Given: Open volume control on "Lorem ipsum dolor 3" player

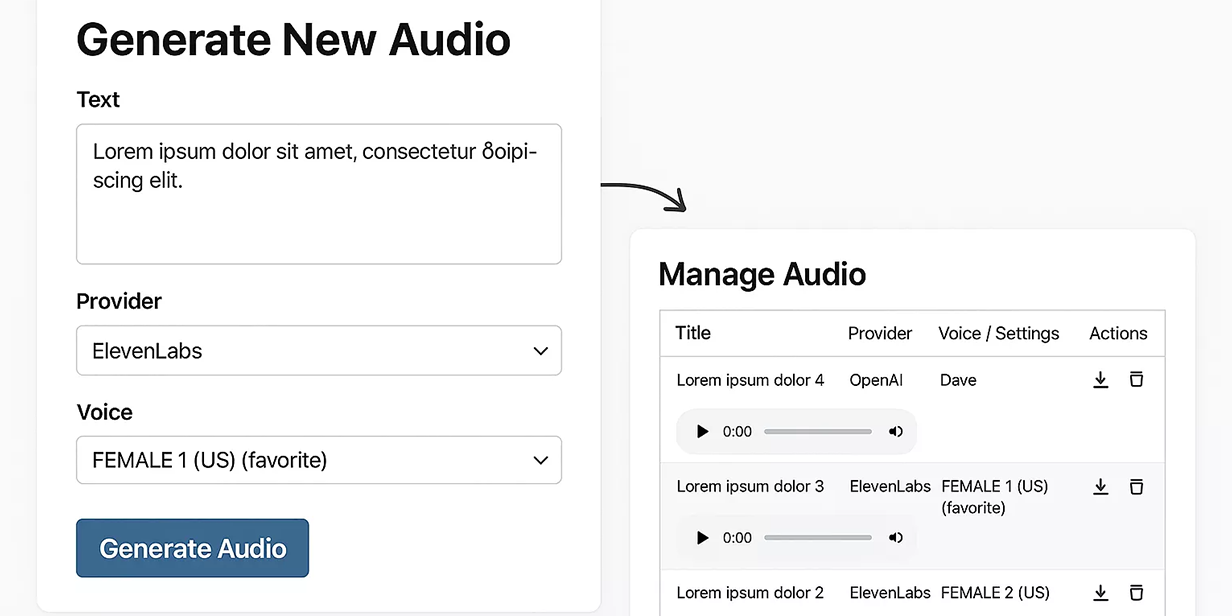Looking at the screenshot, I should (x=895, y=537).
